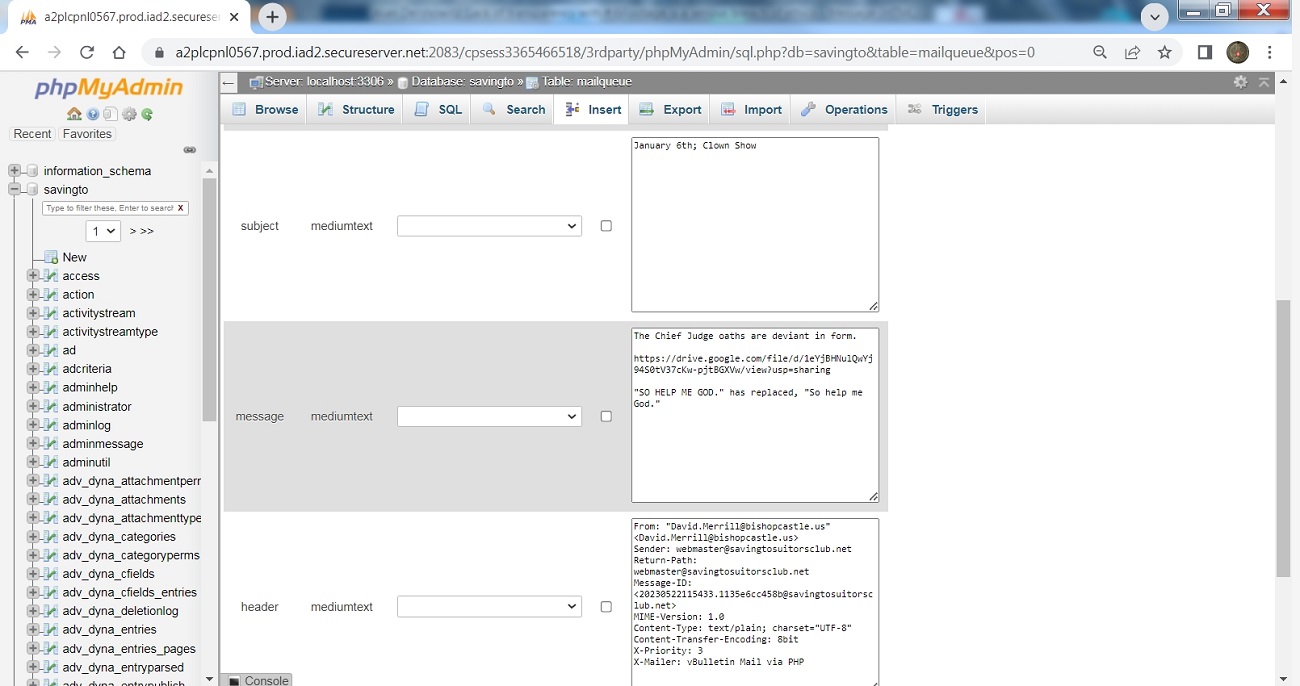Image resolution: width=1300 pixels, height=686 pixels.
Task: Click the phpMyAdmin home icon
Action: (x=74, y=114)
